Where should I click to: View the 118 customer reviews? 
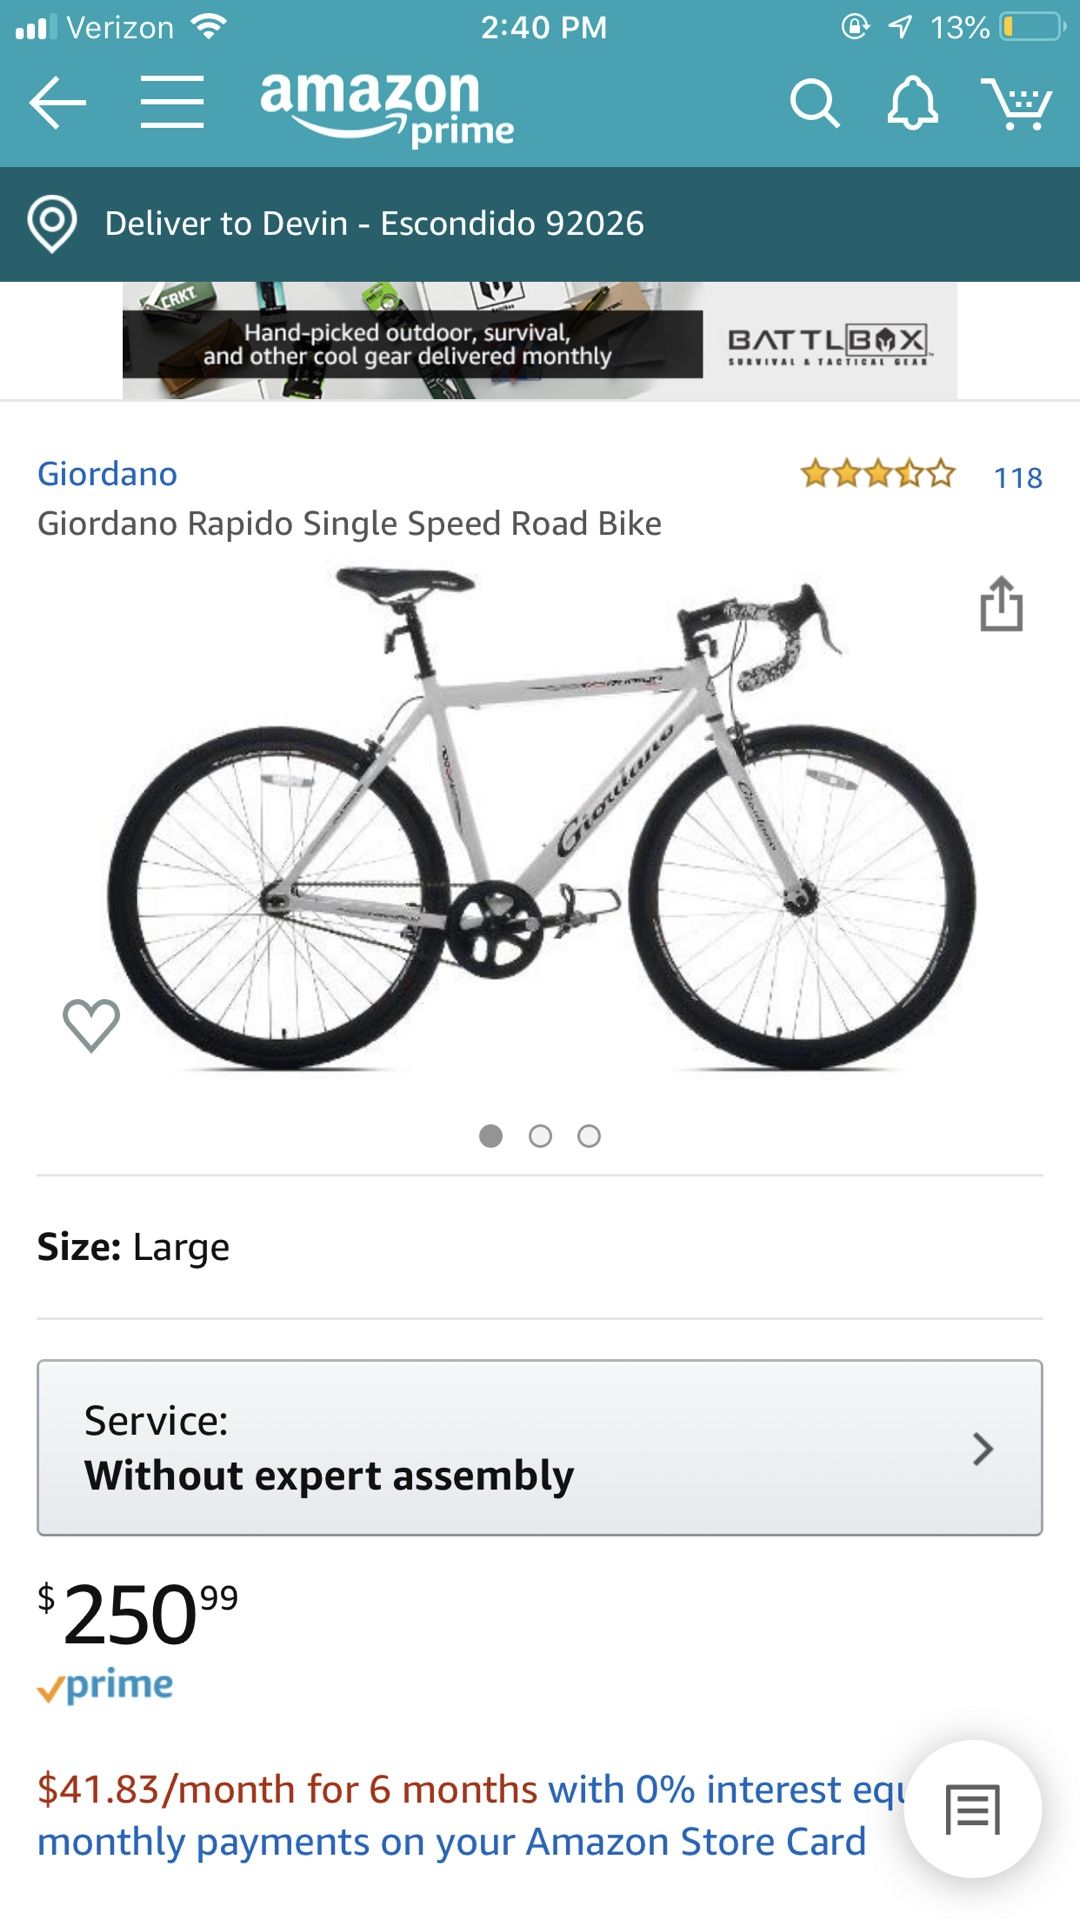1017,478
